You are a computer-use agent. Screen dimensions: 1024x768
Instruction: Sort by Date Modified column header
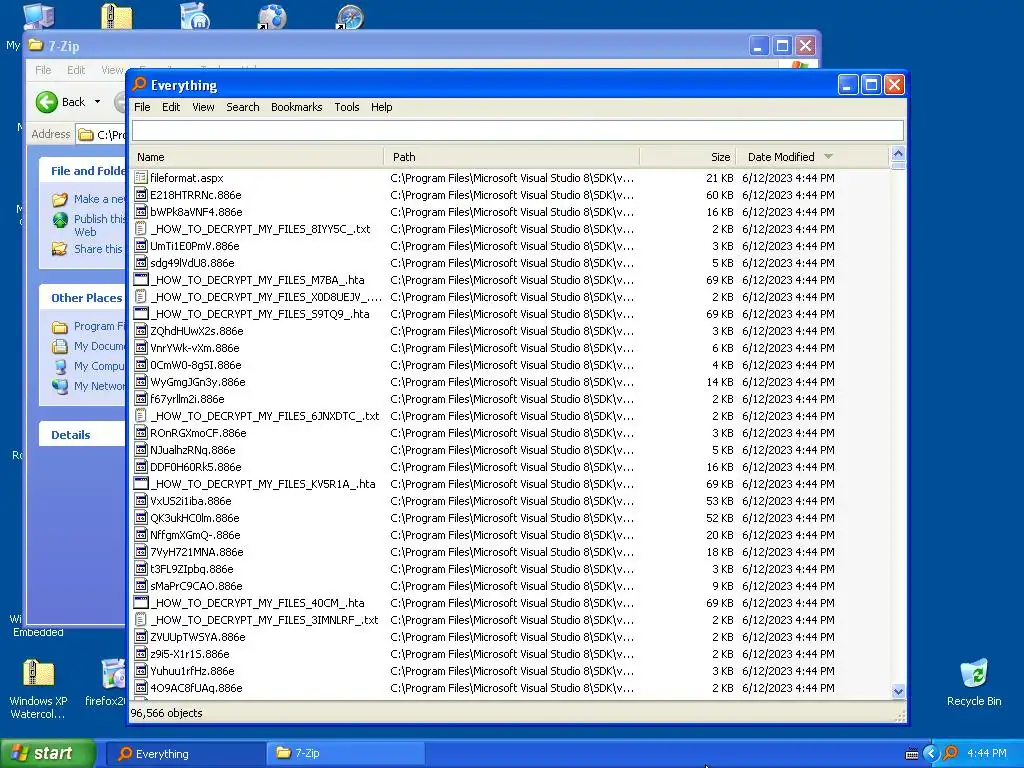pos(812,157)
